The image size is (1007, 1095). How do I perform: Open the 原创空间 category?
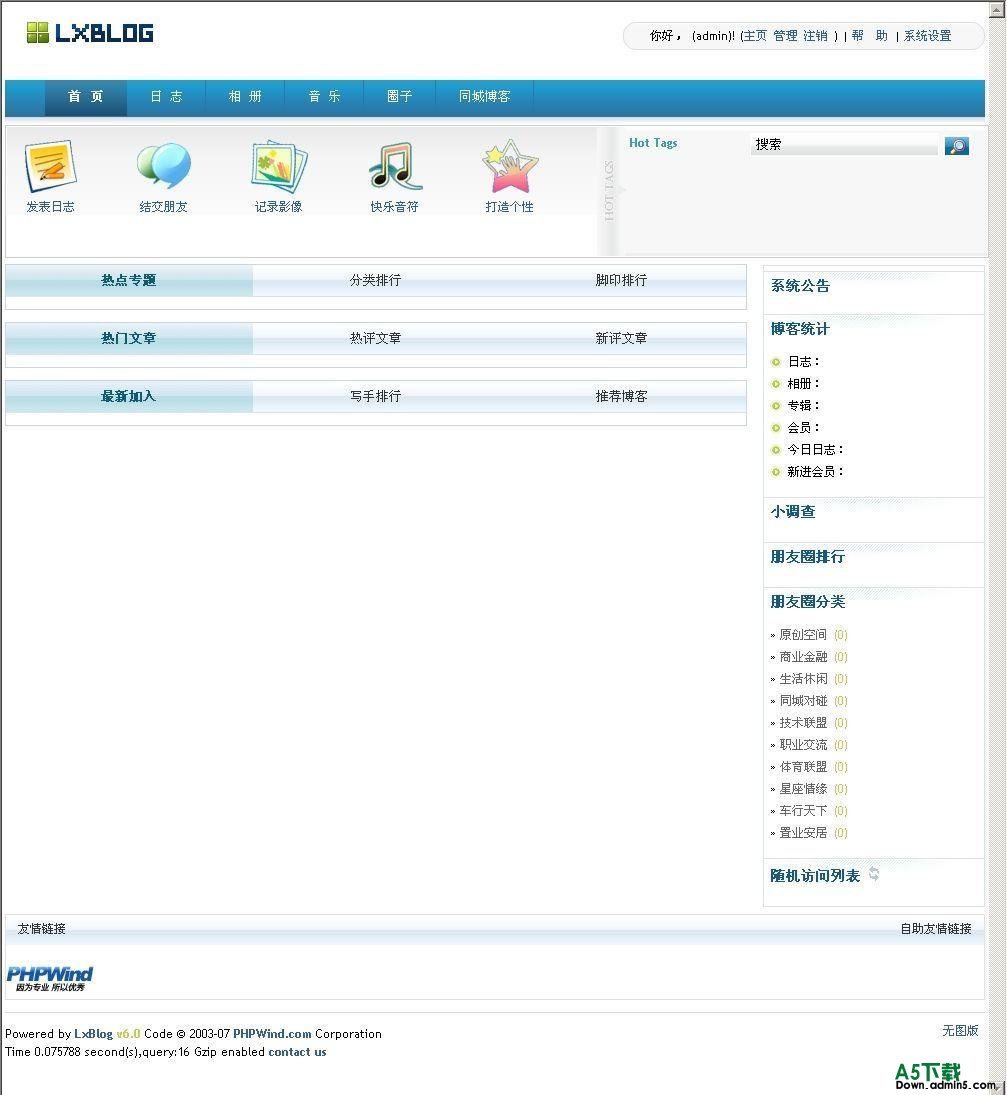coord(803,635)
